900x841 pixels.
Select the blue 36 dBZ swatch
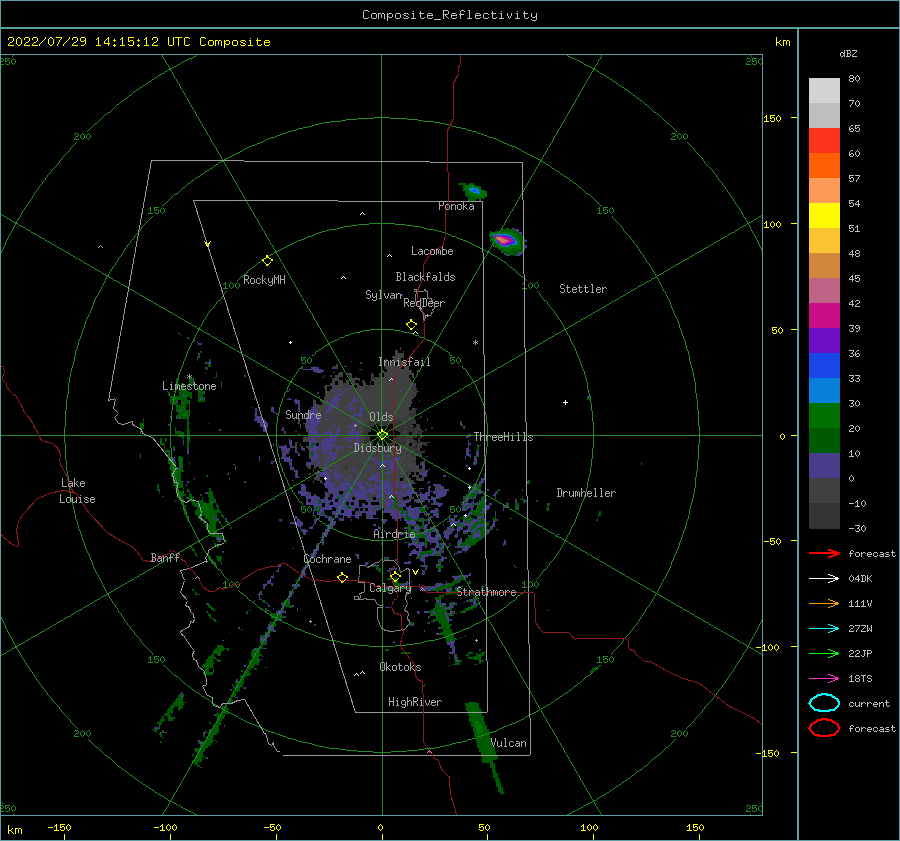(x=824, y=365)
